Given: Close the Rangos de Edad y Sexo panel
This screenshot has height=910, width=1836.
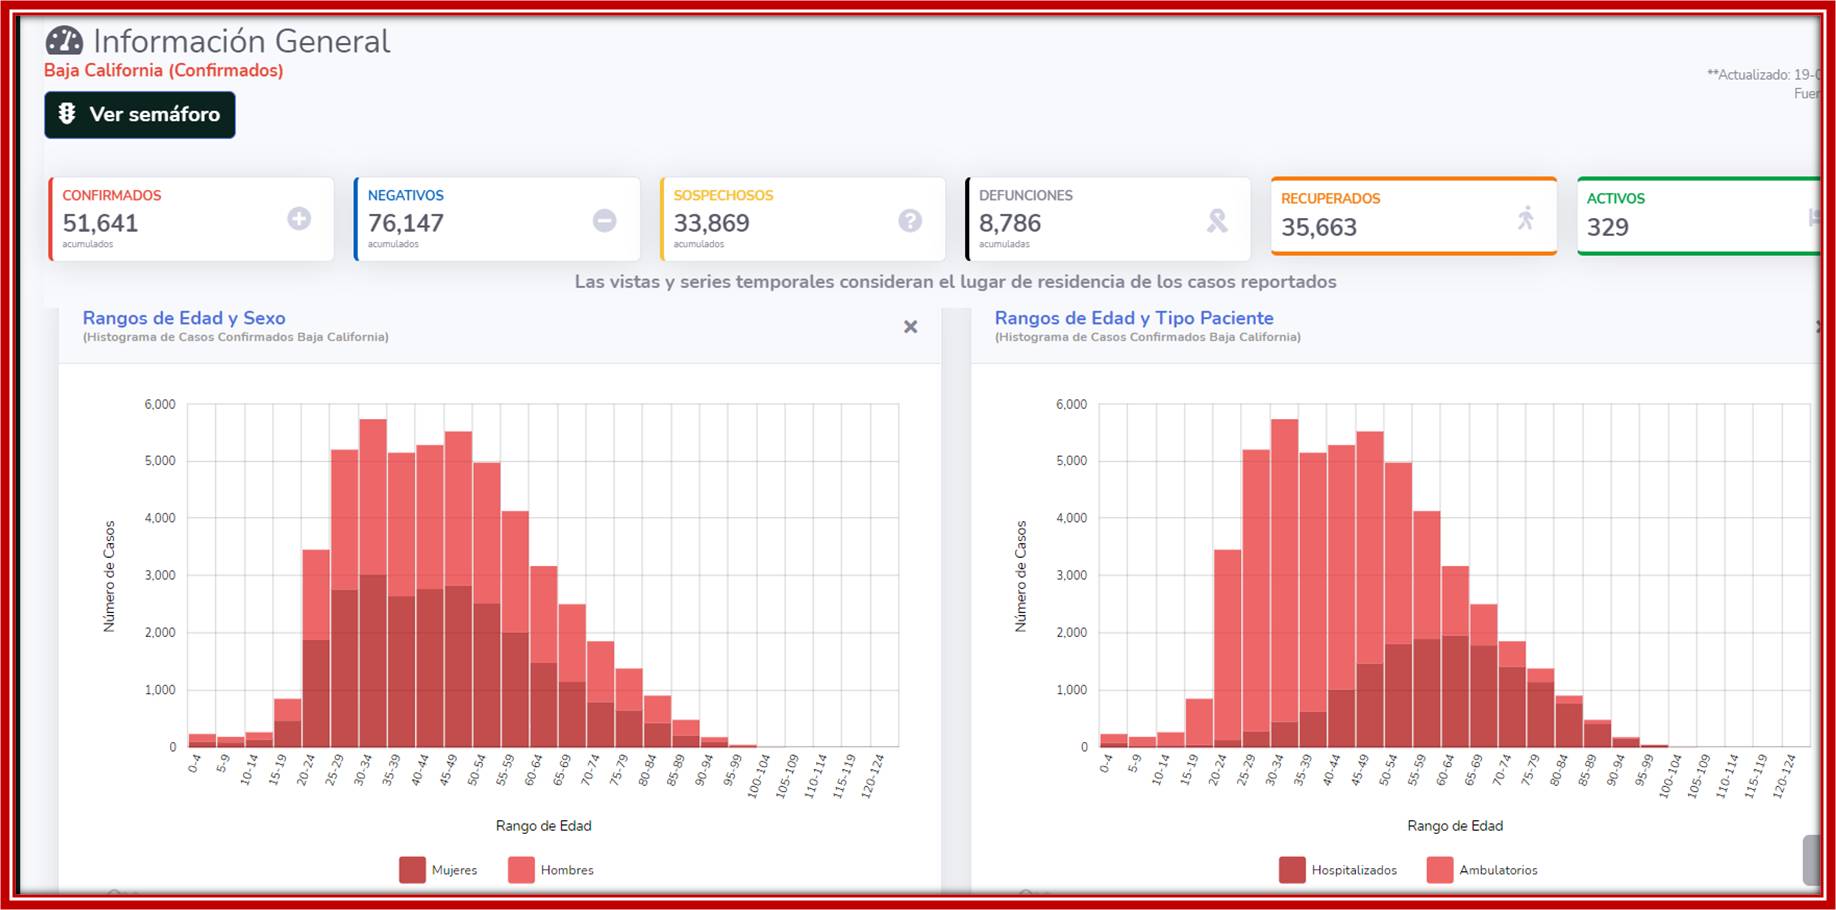Looking at the screenshot, I should [910, 327].
